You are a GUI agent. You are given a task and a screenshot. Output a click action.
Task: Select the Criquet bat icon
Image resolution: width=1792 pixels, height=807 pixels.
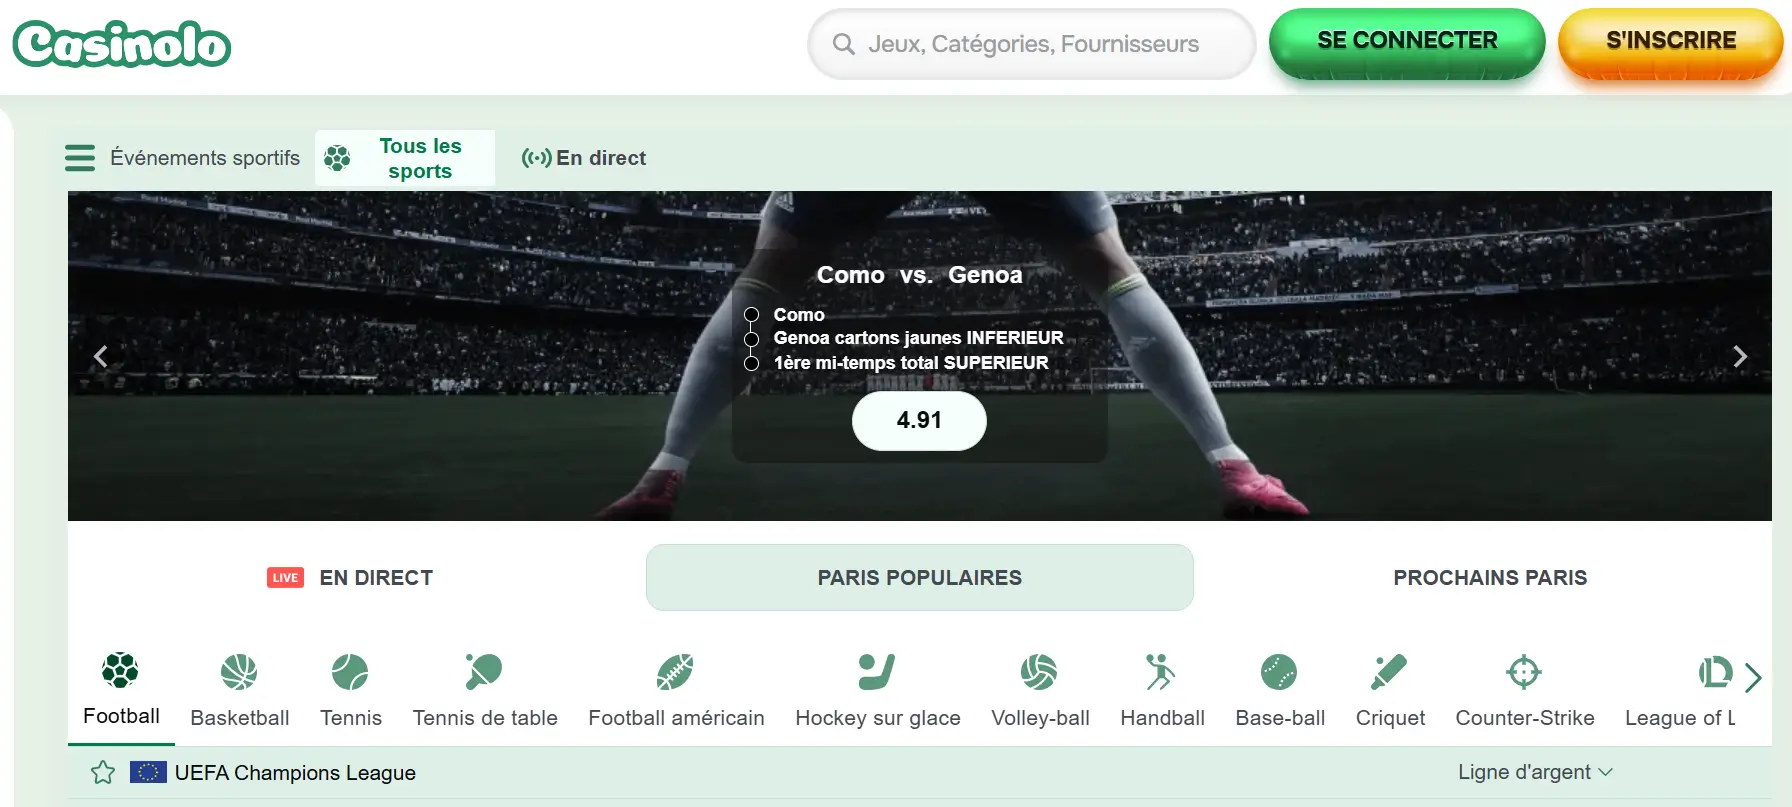click(x=1389, y=672)
